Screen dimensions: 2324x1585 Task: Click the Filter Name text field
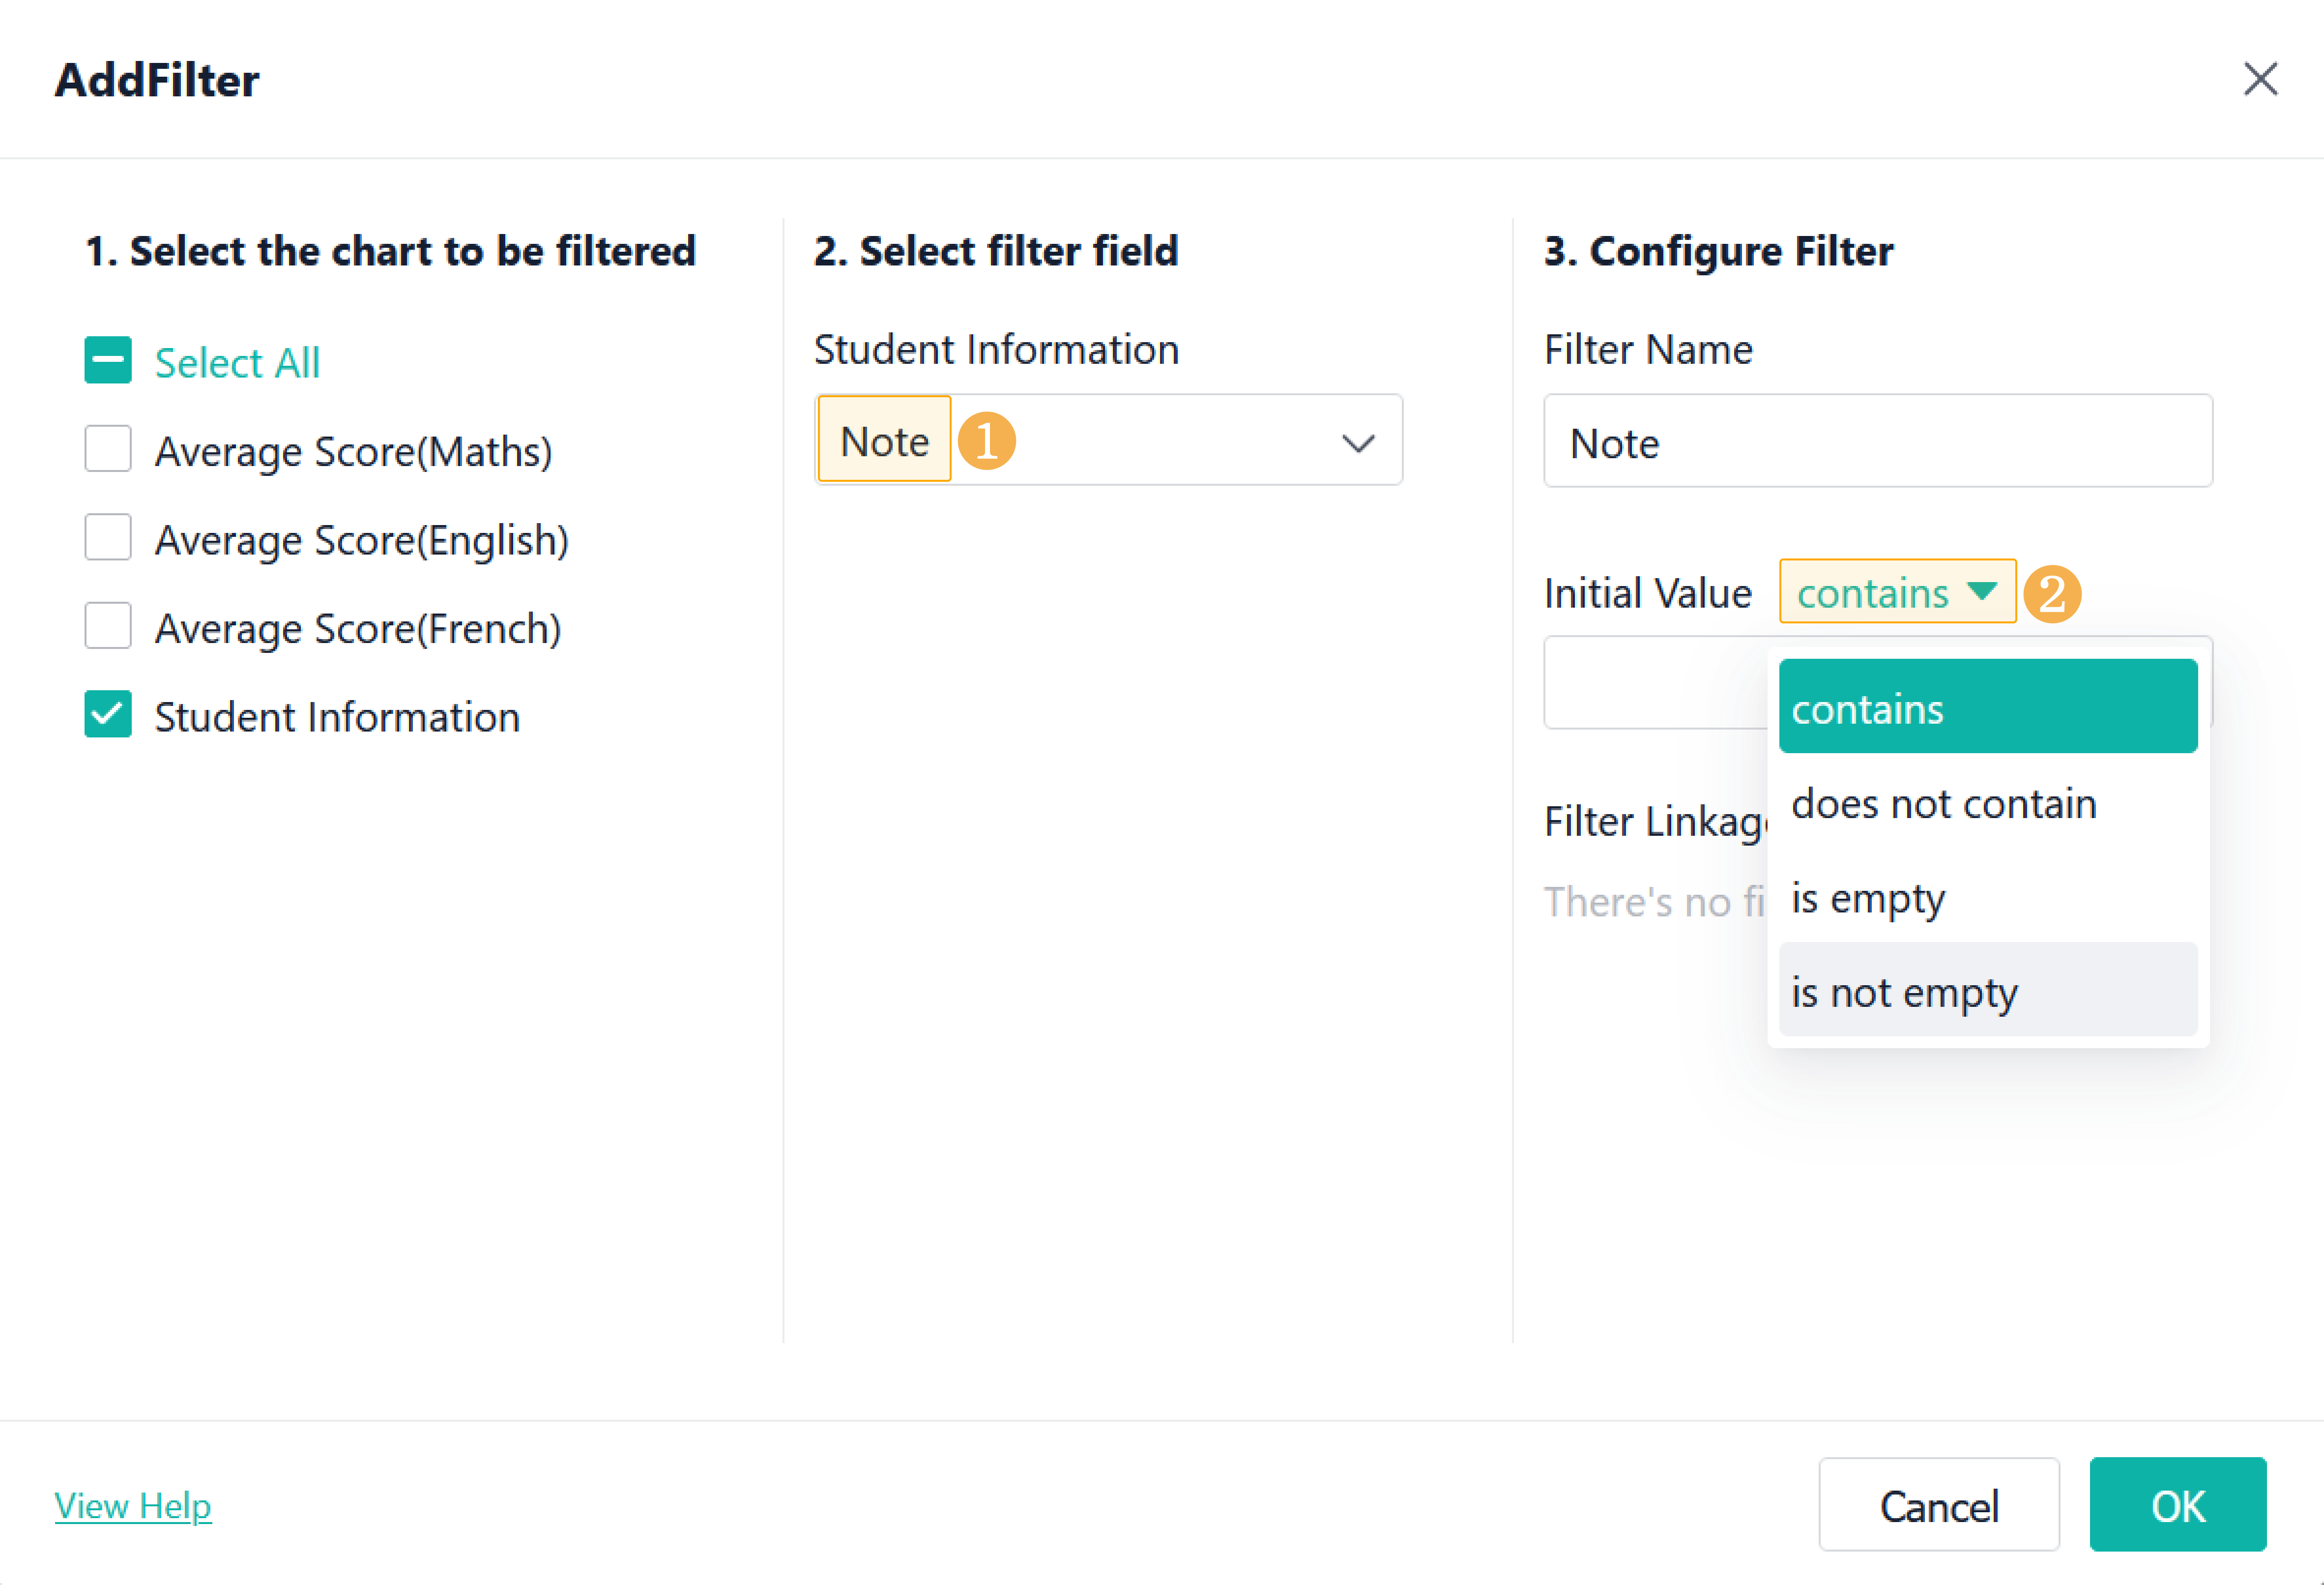(x=1877, y=442)
